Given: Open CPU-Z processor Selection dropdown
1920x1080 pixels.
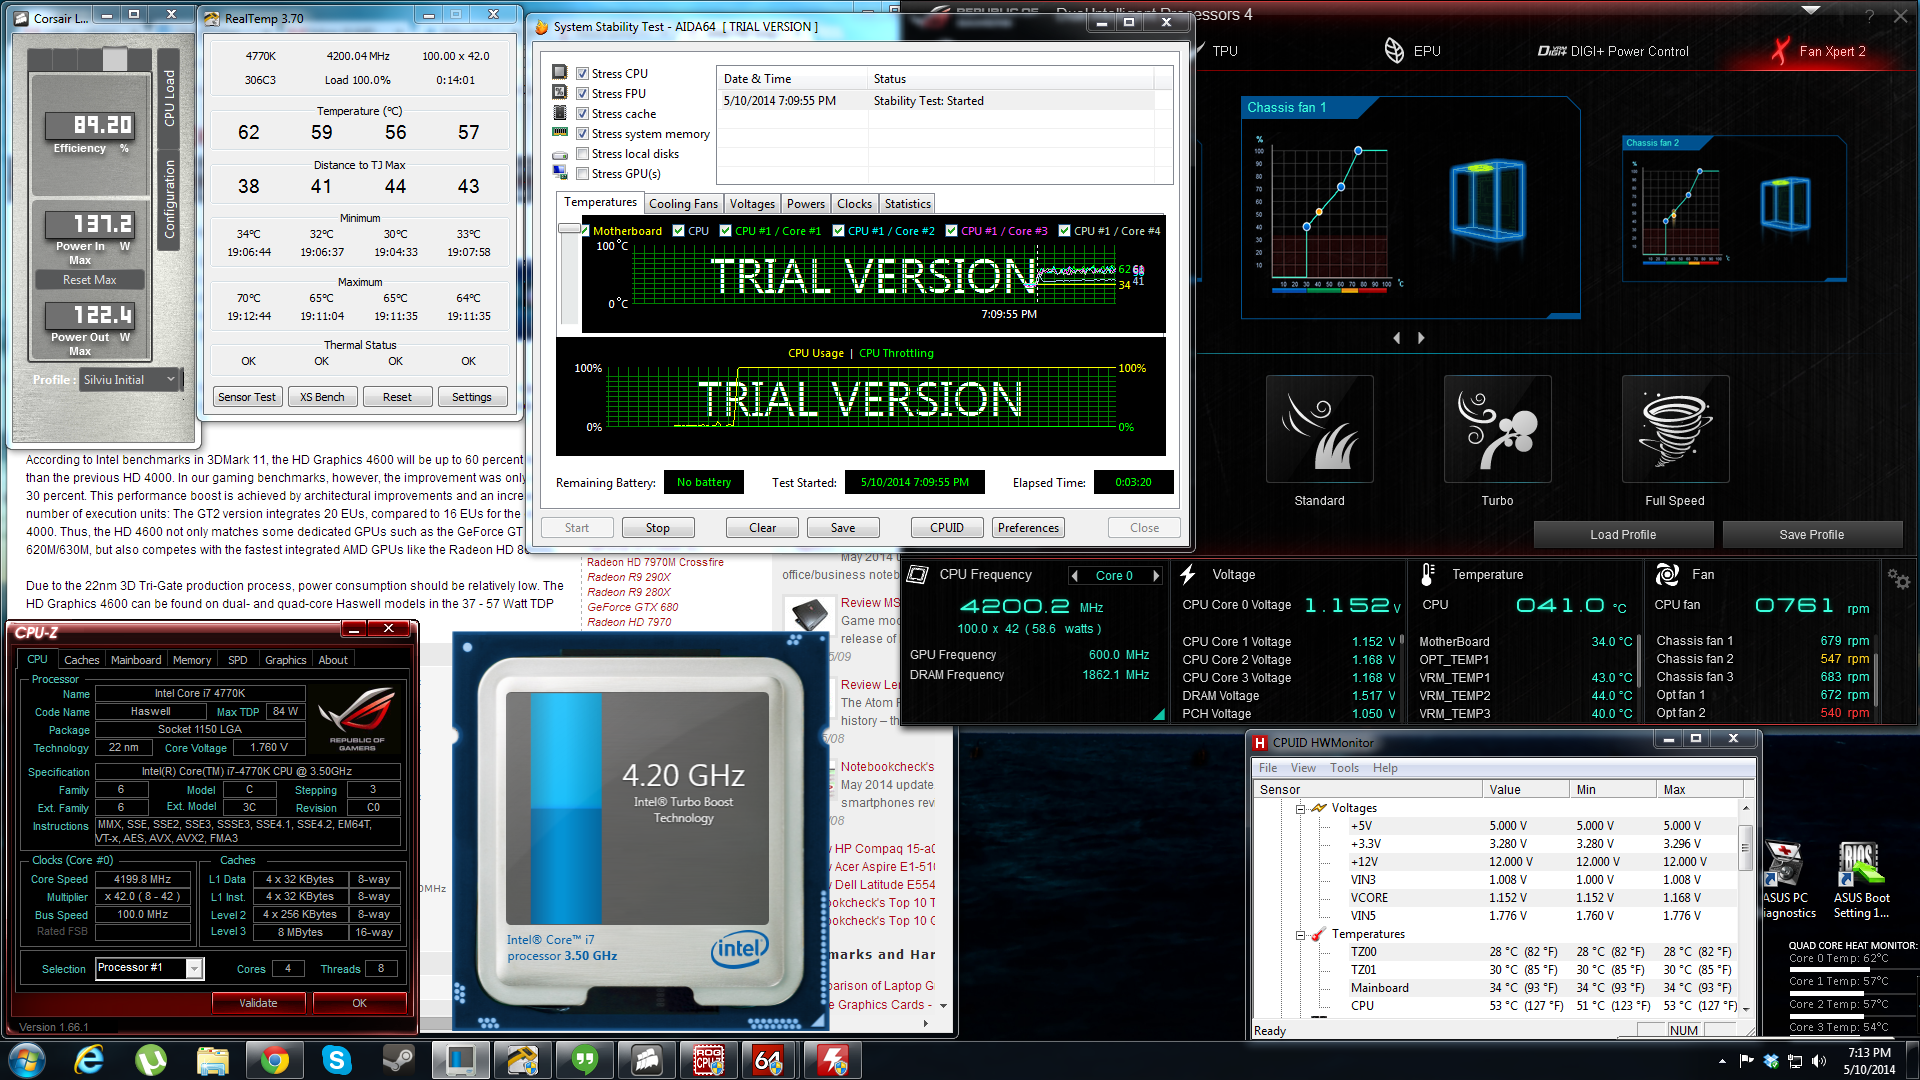Looking at the screenshot, I should 150,967.
